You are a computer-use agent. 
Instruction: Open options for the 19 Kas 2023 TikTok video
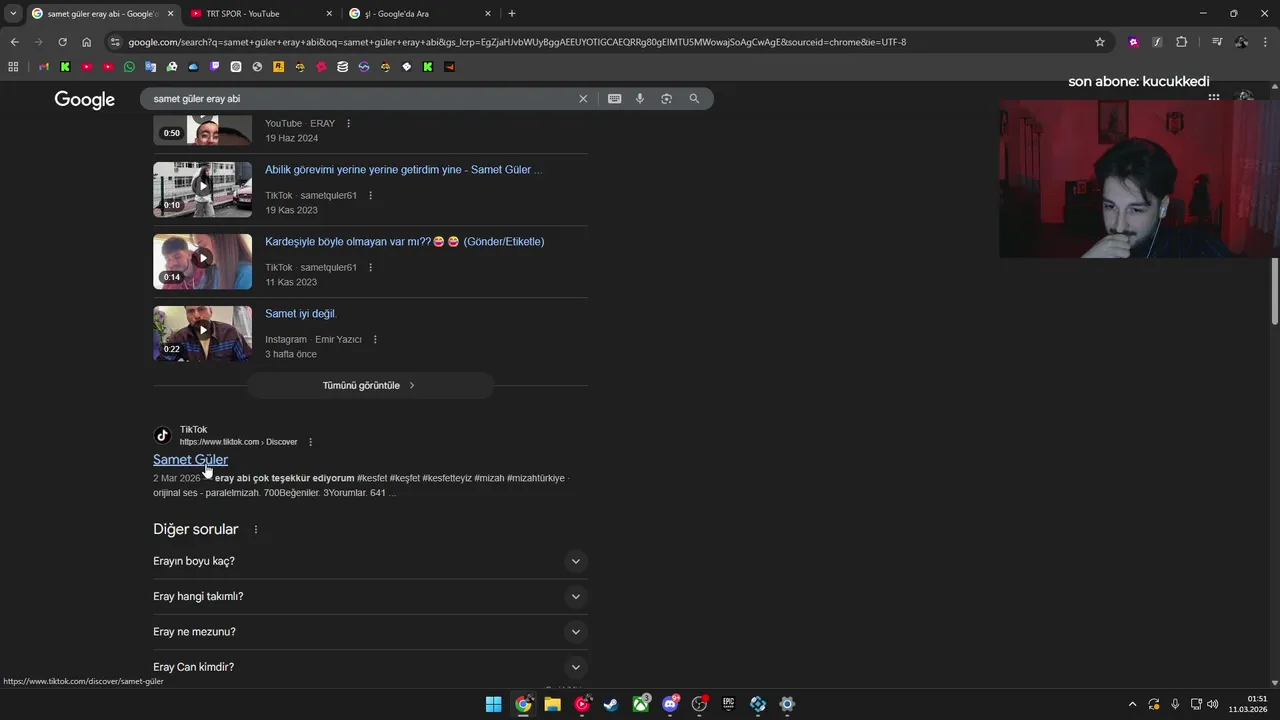(370, 196)
